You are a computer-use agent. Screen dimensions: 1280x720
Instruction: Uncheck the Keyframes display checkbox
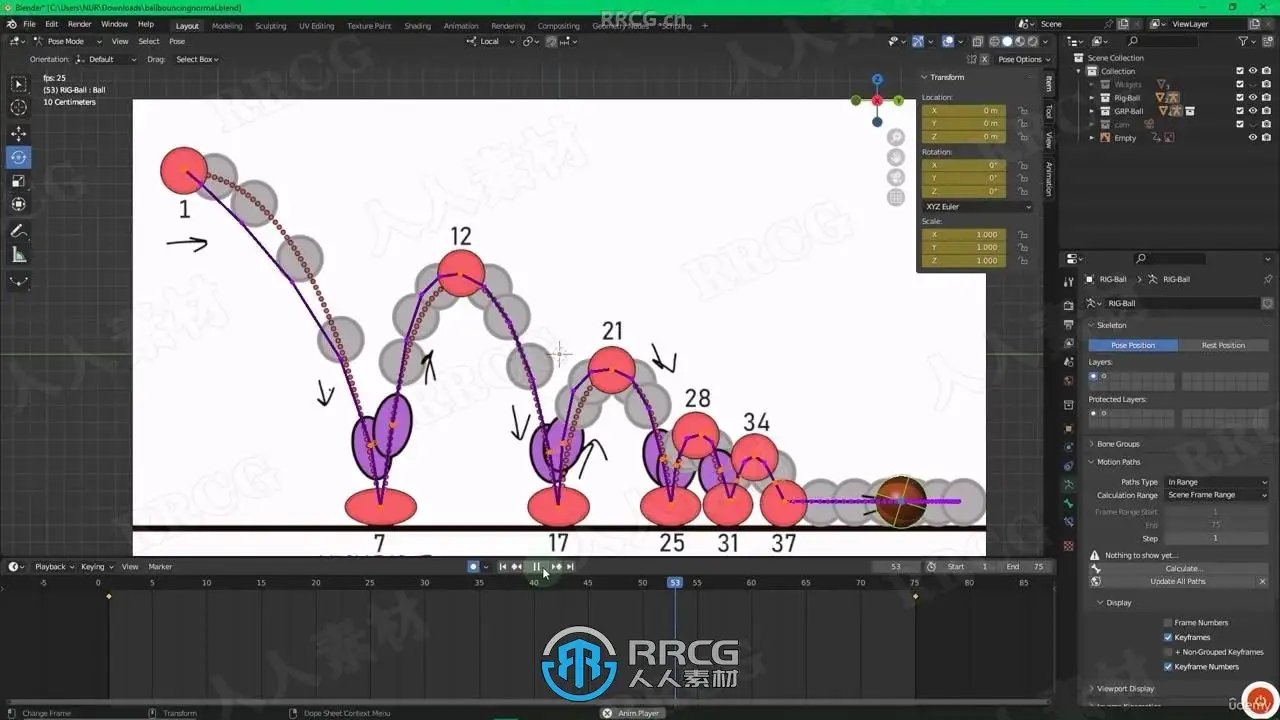(x=1168, y=637)
